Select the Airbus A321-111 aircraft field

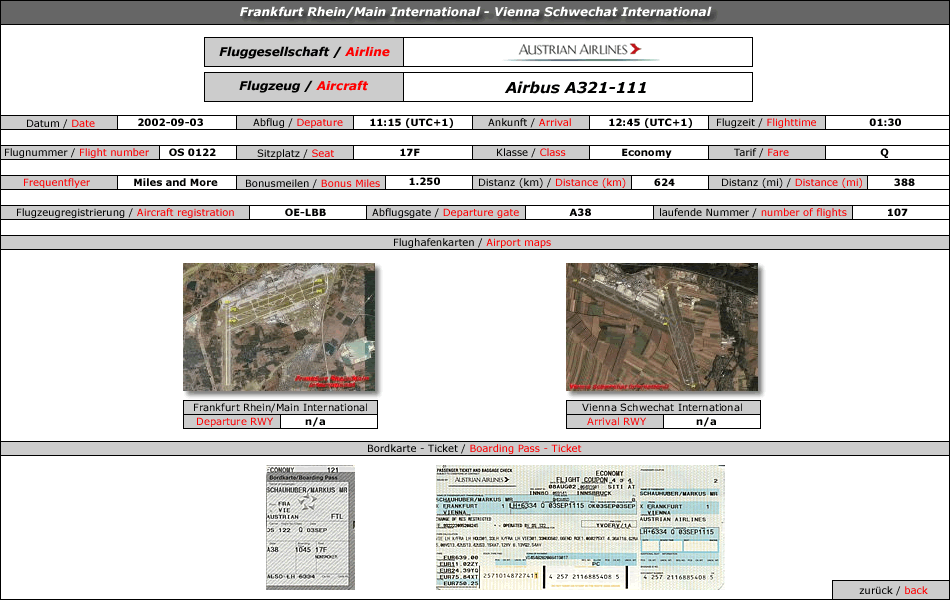tap(576, 87)
